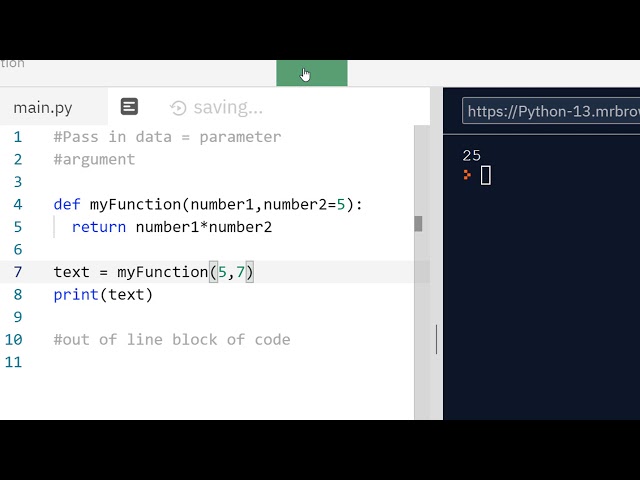Click the green Run button
This screenshot has width=640, height=480.
click(x=312, y=73)
